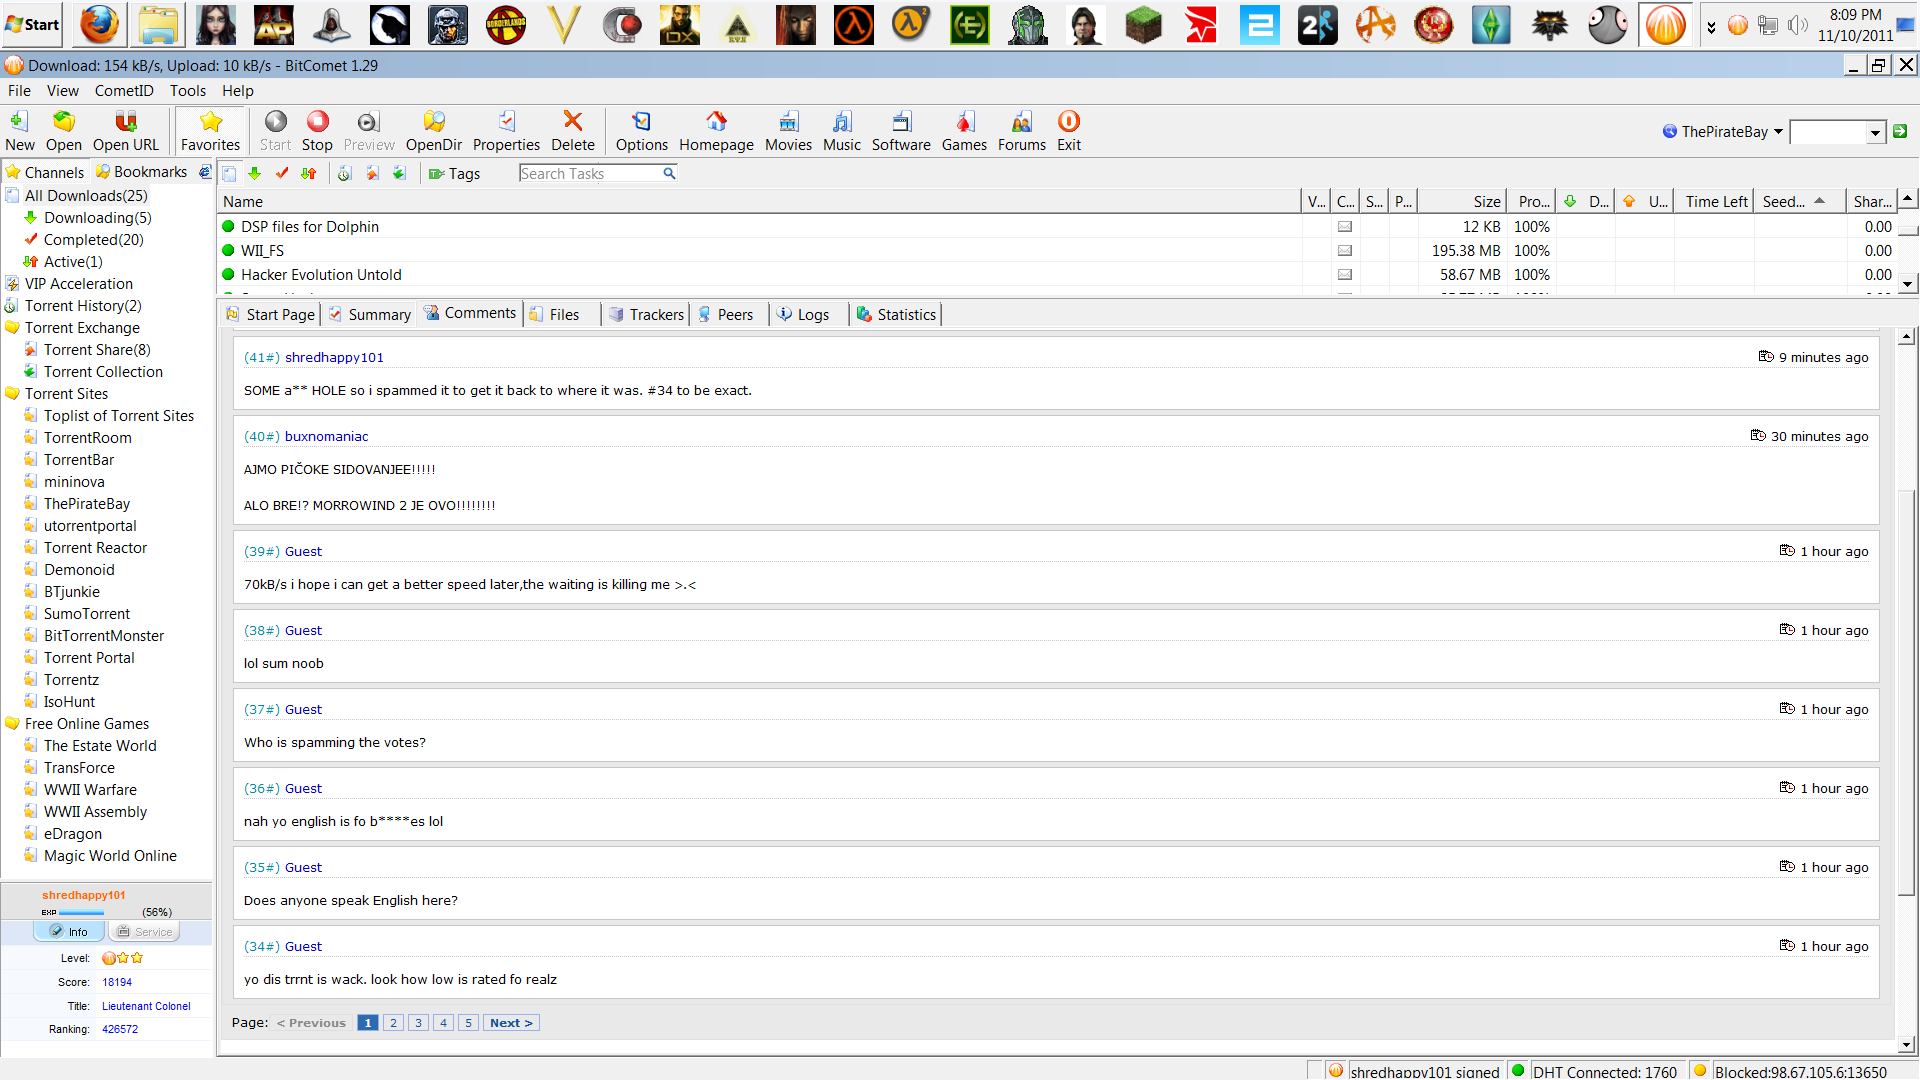Switch to the Service view in the profile panel
Image resolution: width=1920 pixels, height=1080 pixels.
tap(144, 931)
